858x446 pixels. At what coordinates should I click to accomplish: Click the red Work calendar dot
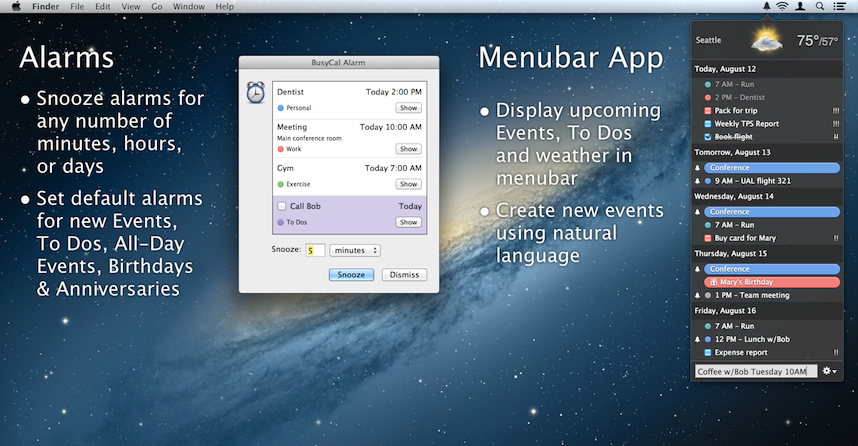pyautogui.click(x=281, y=149)
